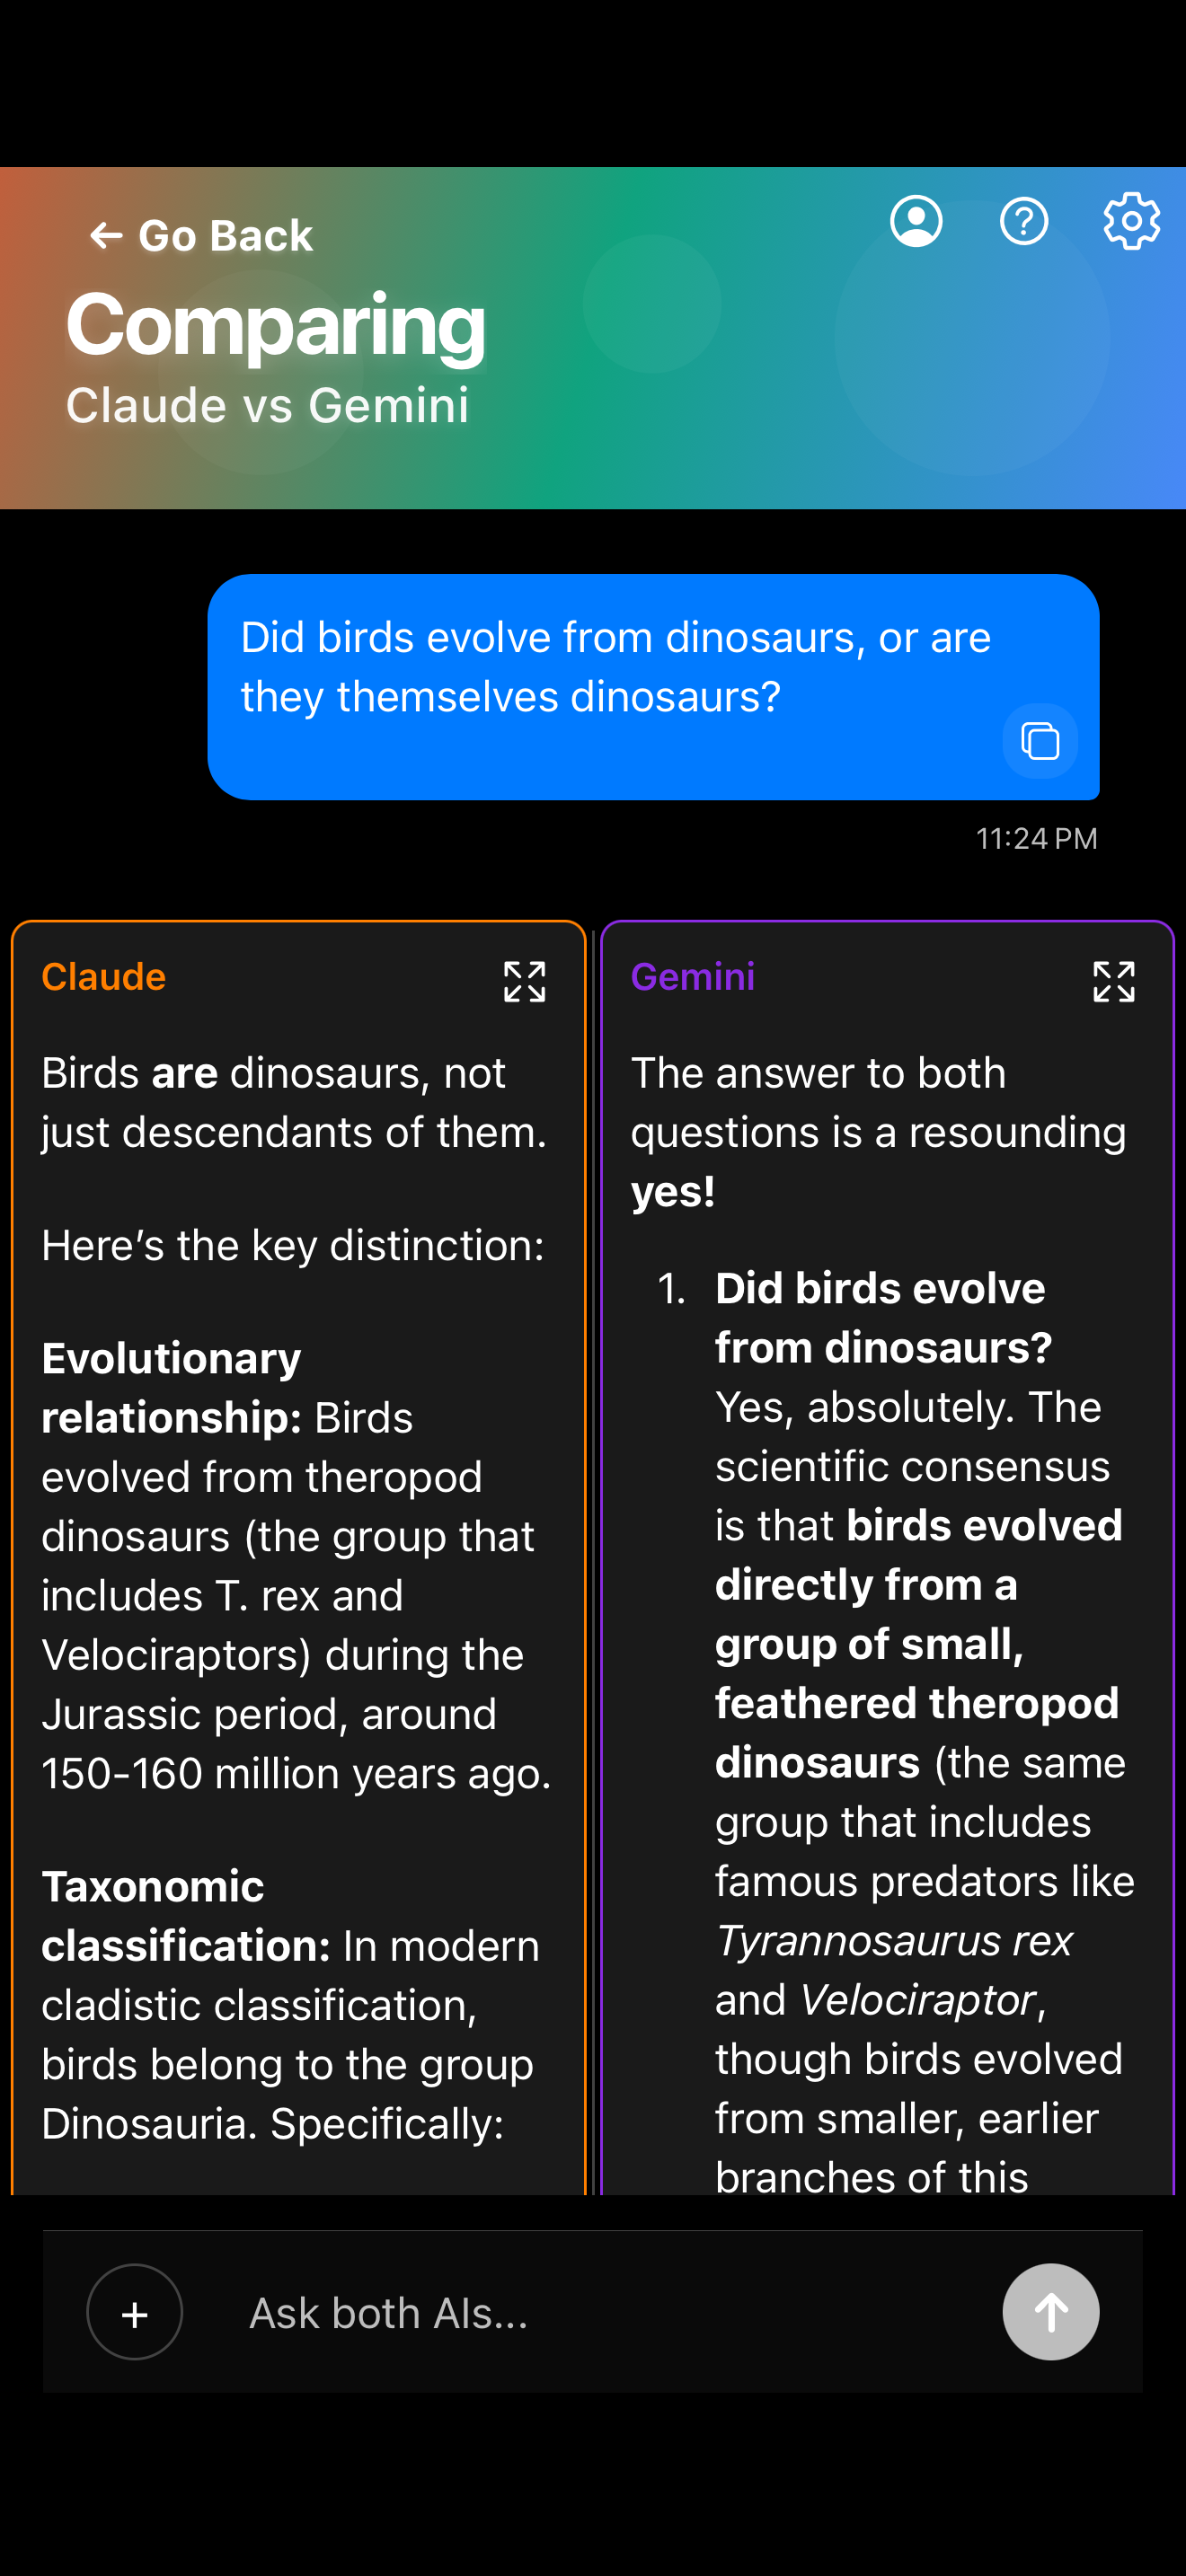Select the Claude panel header
1186x2576 pixels.
tap(103, 977)
